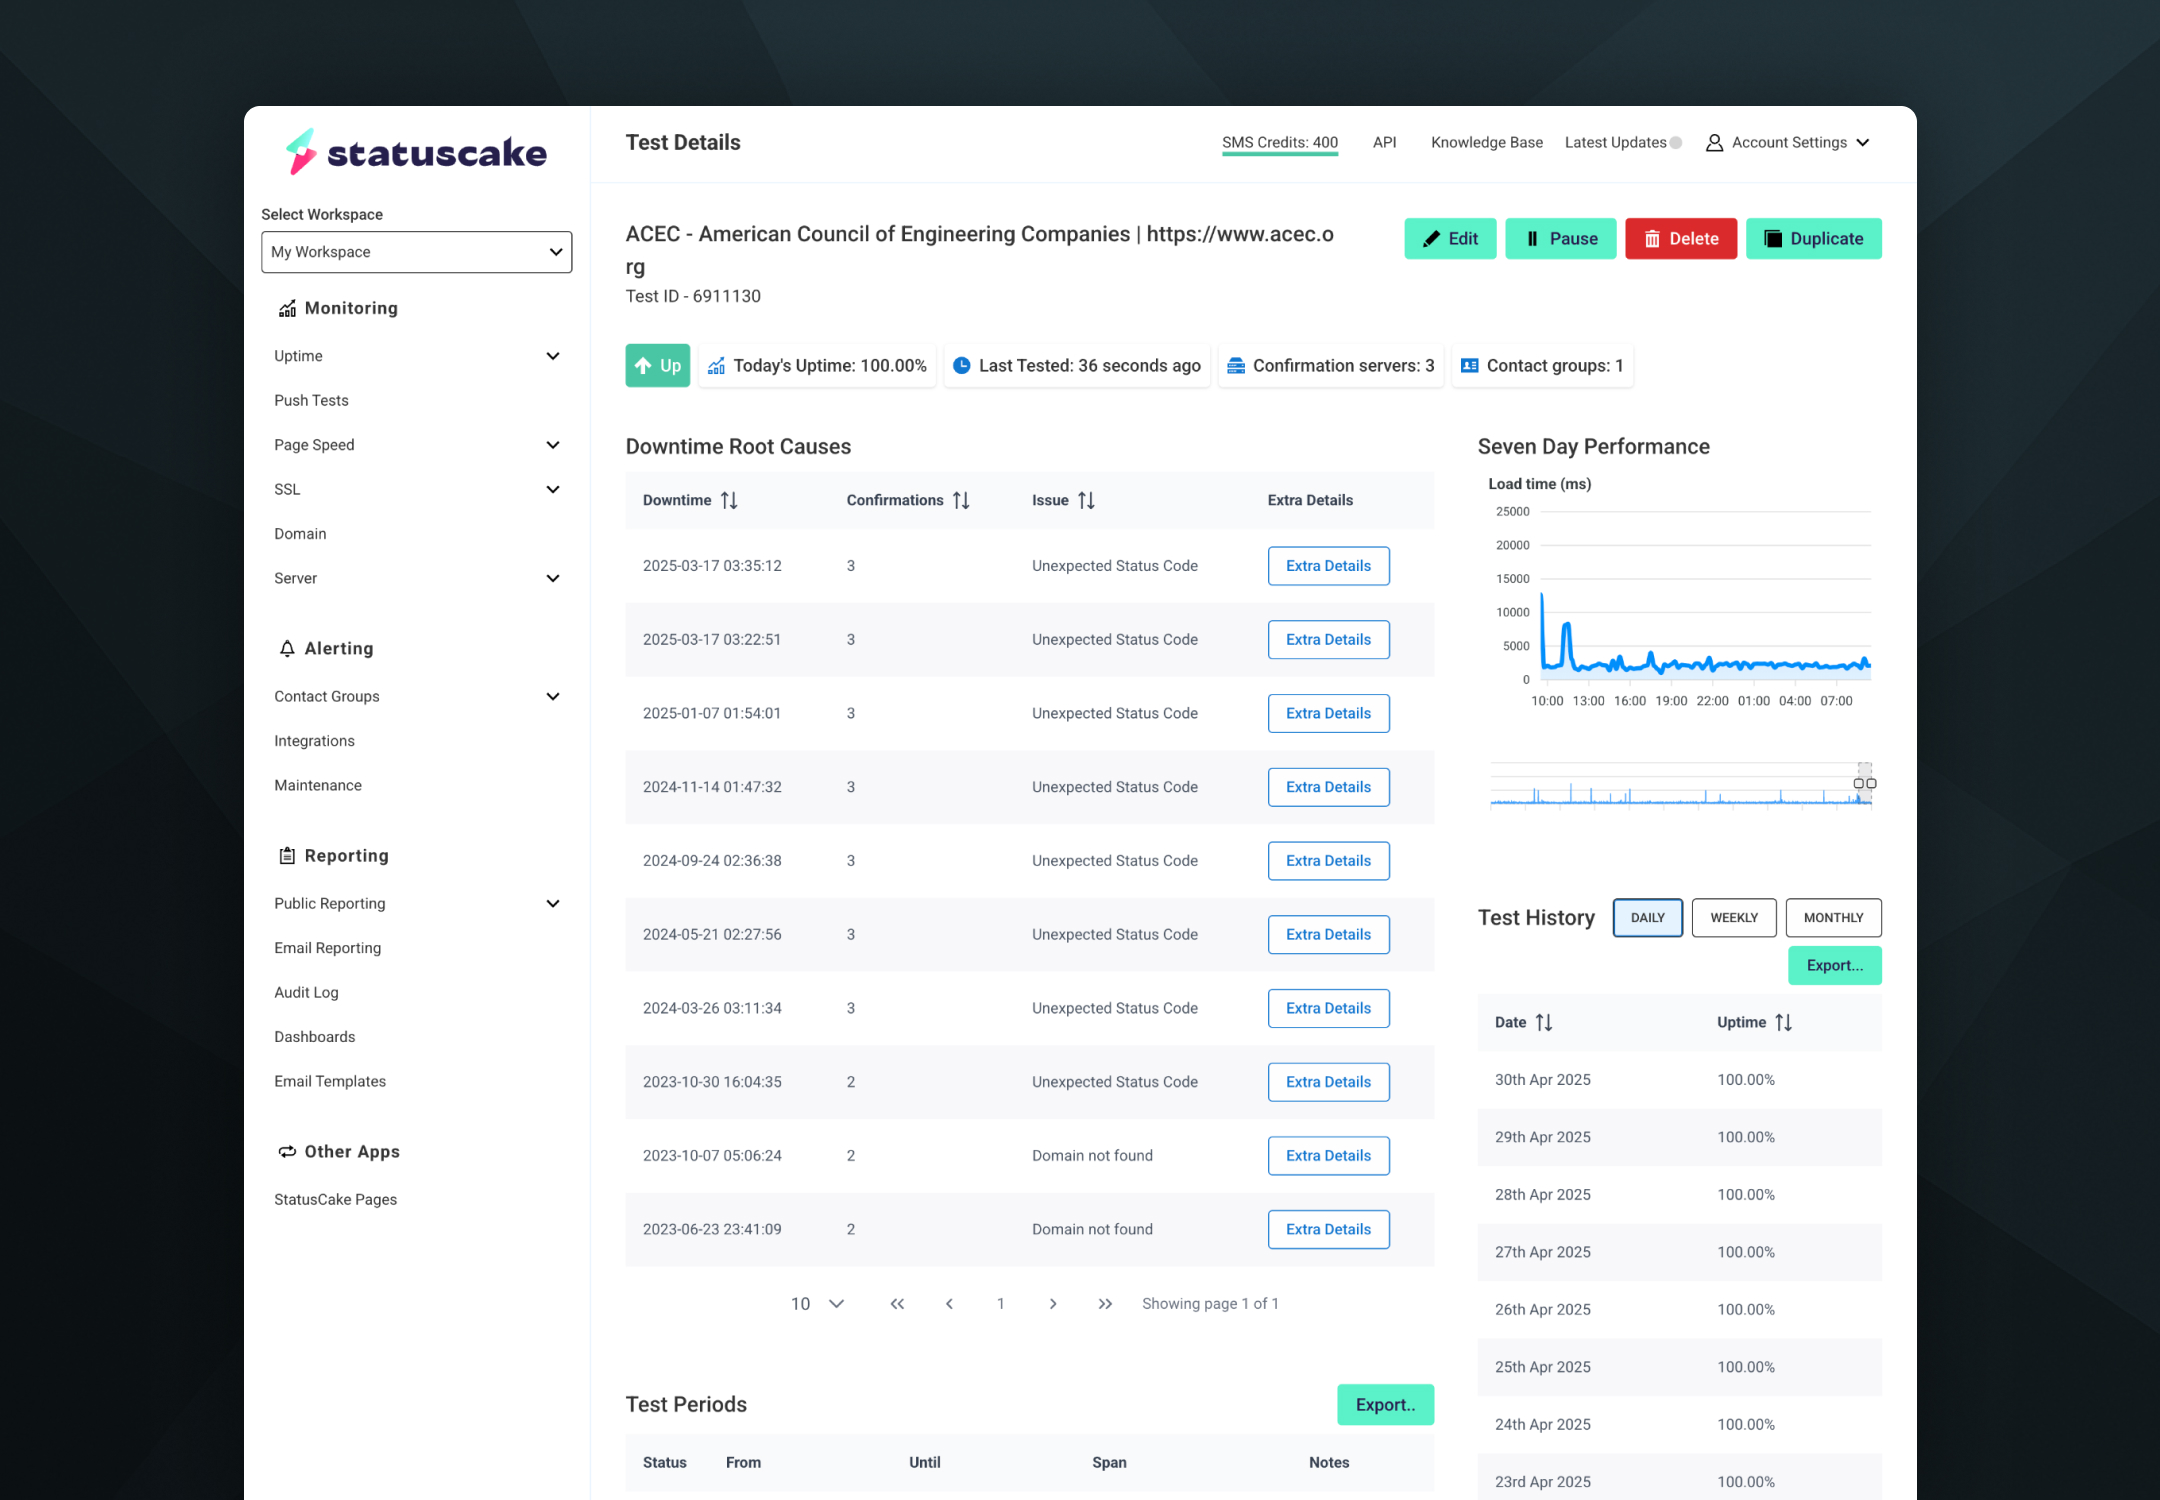The width and height of the screenshot is (2160, 1500).
Task: Click the Seven Day Performance mini navigator chart
Action: (x=1680, y=784)
